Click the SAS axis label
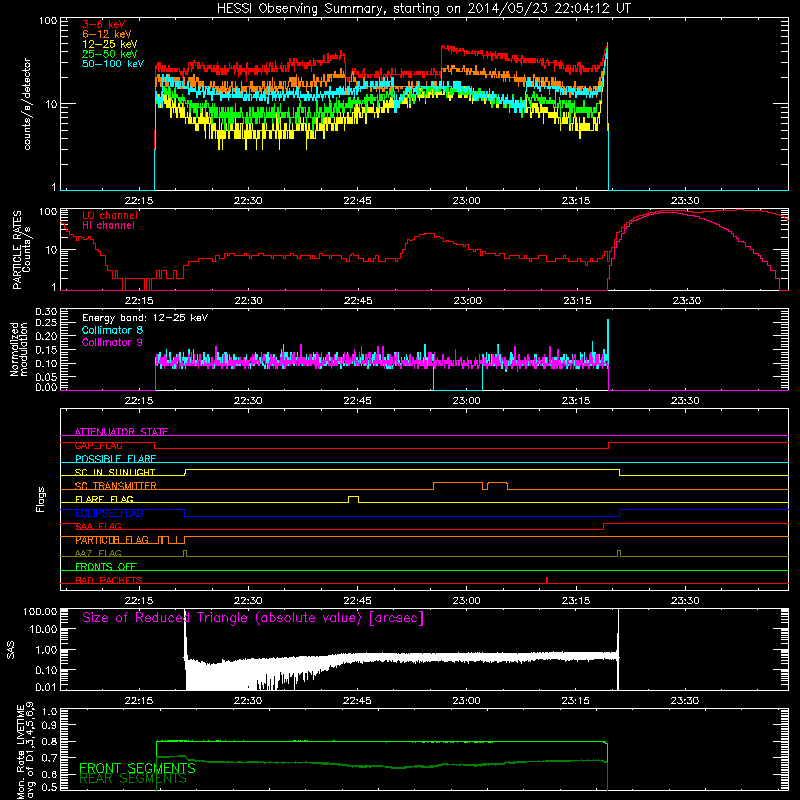 11,650
